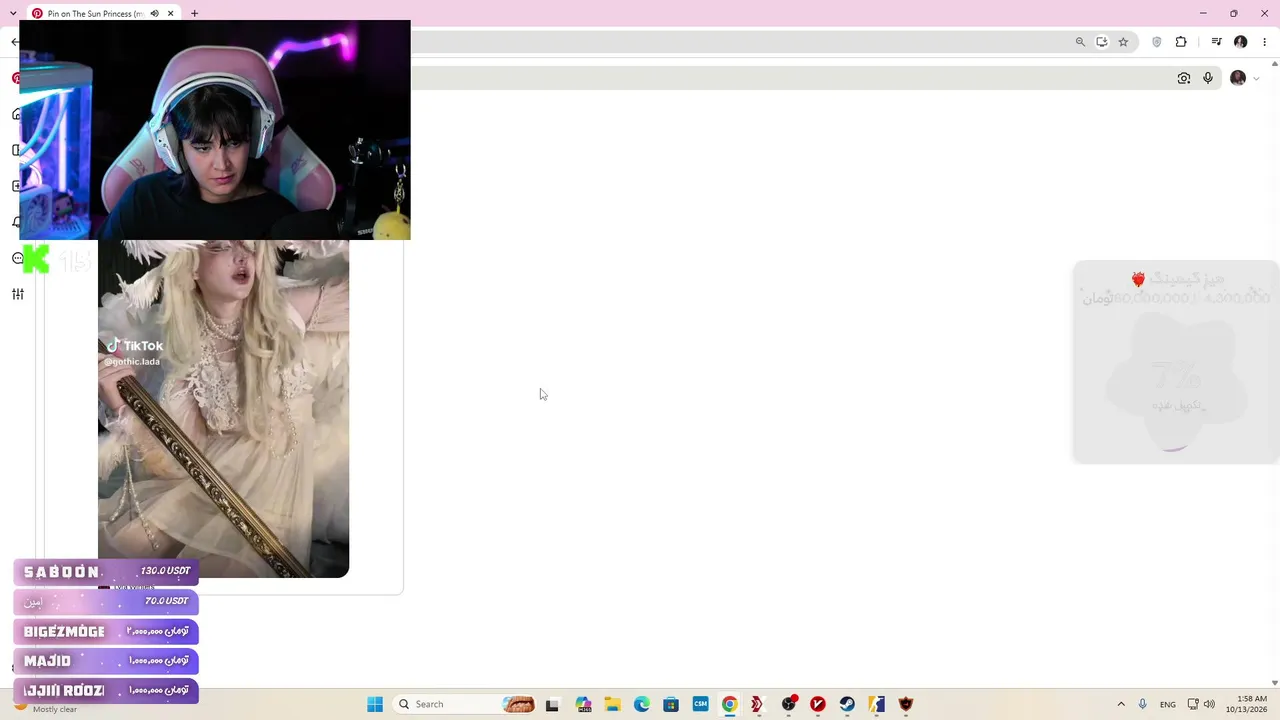Open the Windows Start menu
Viewport: 1280px width, 720px height.
pos(375,704)
